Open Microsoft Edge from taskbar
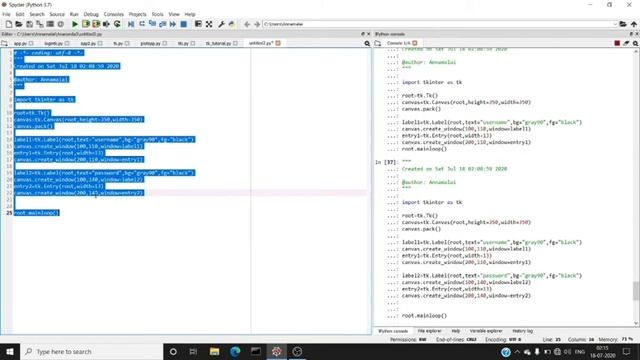The image size is (640, 360). 235,351
